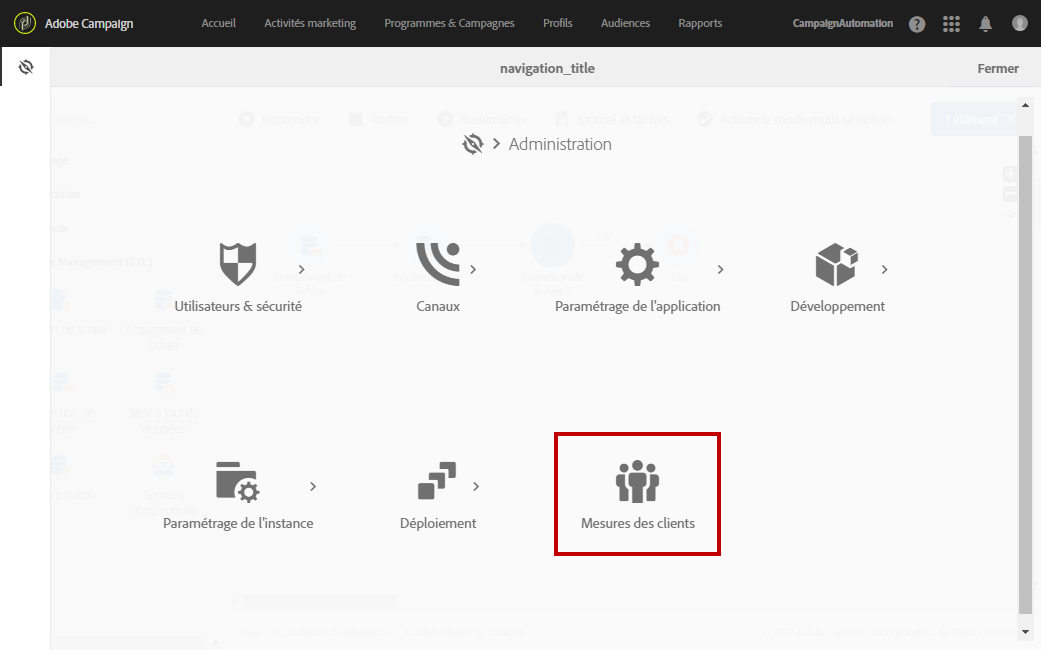This screenshot has height=650, width=1041.
Task: Open the help question mark icon
Action: coord(917,24)
